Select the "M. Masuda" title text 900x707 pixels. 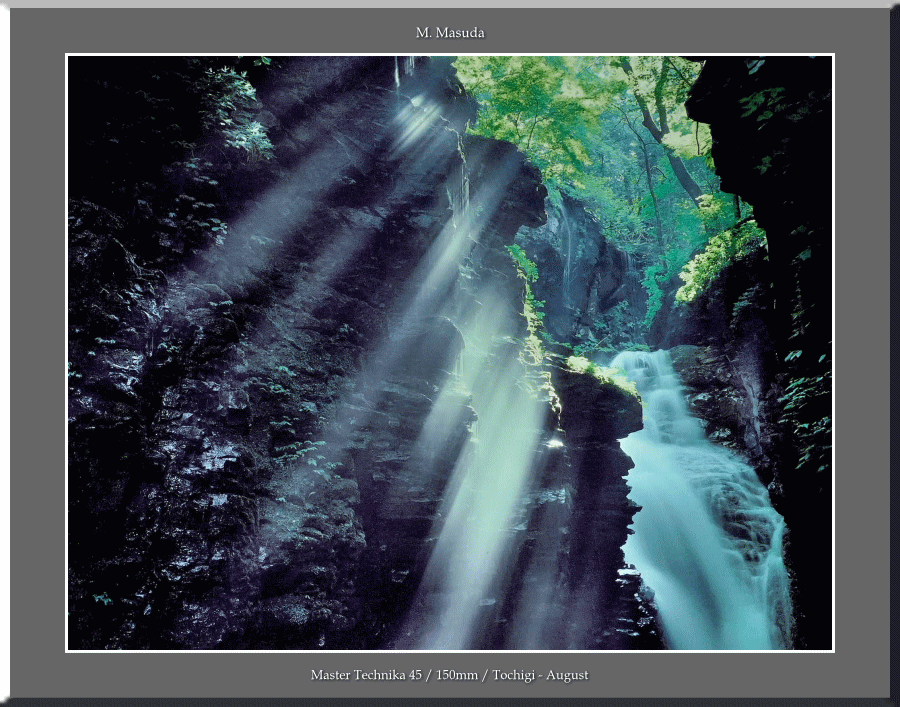[x=450, y=33]
